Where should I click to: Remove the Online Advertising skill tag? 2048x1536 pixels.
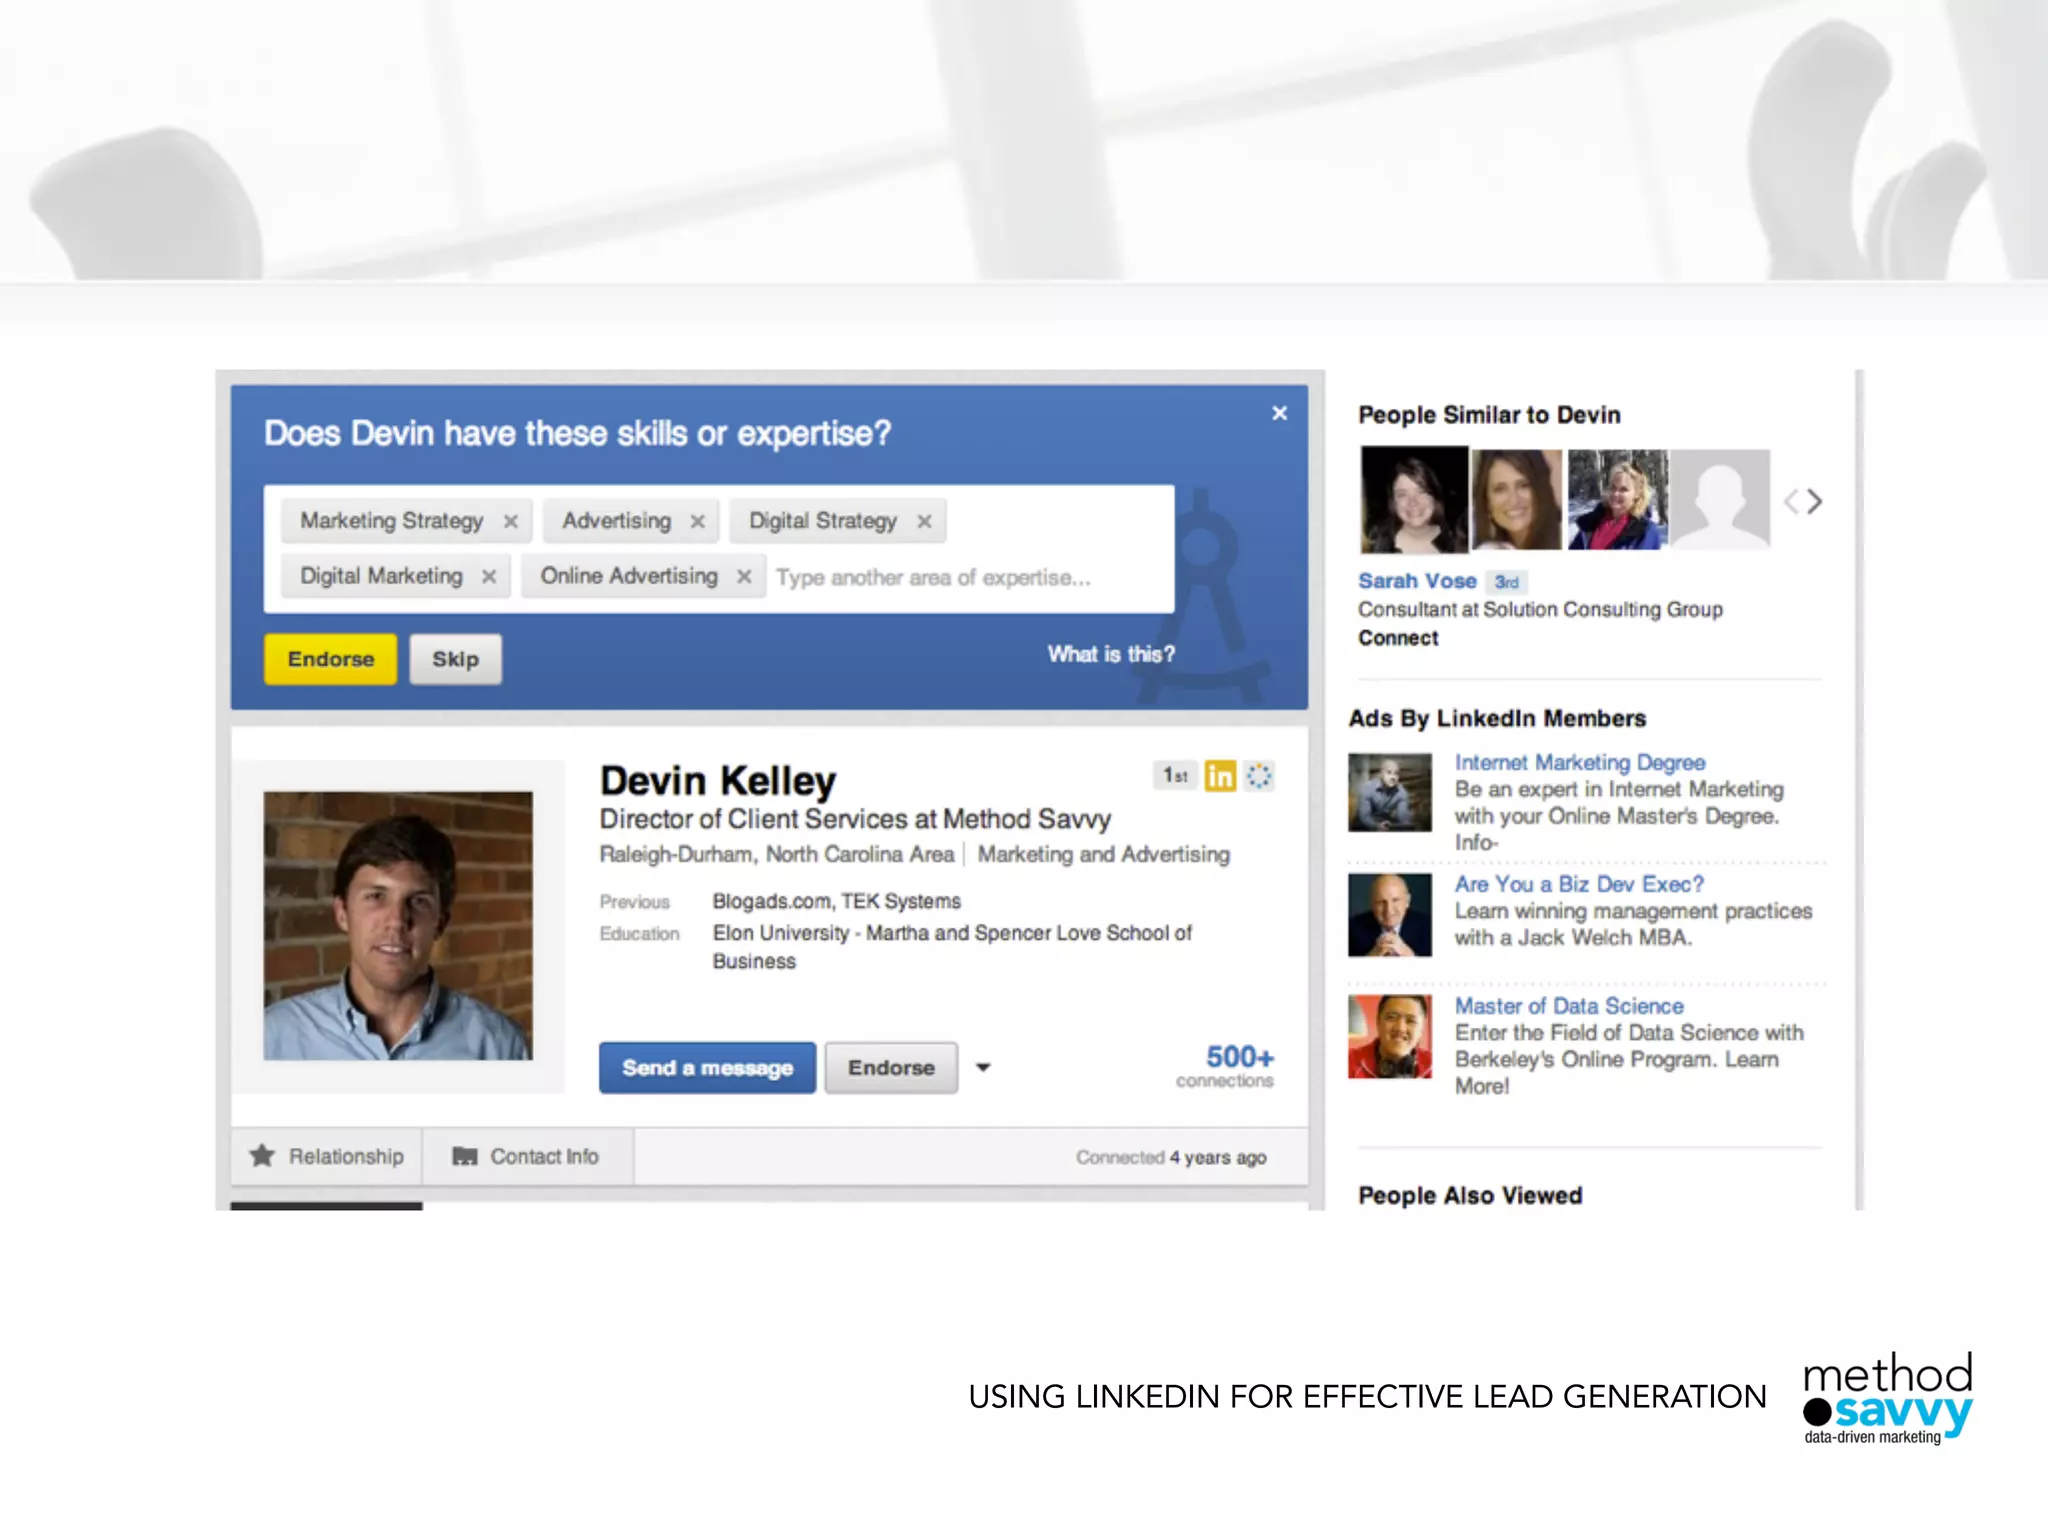743,576
